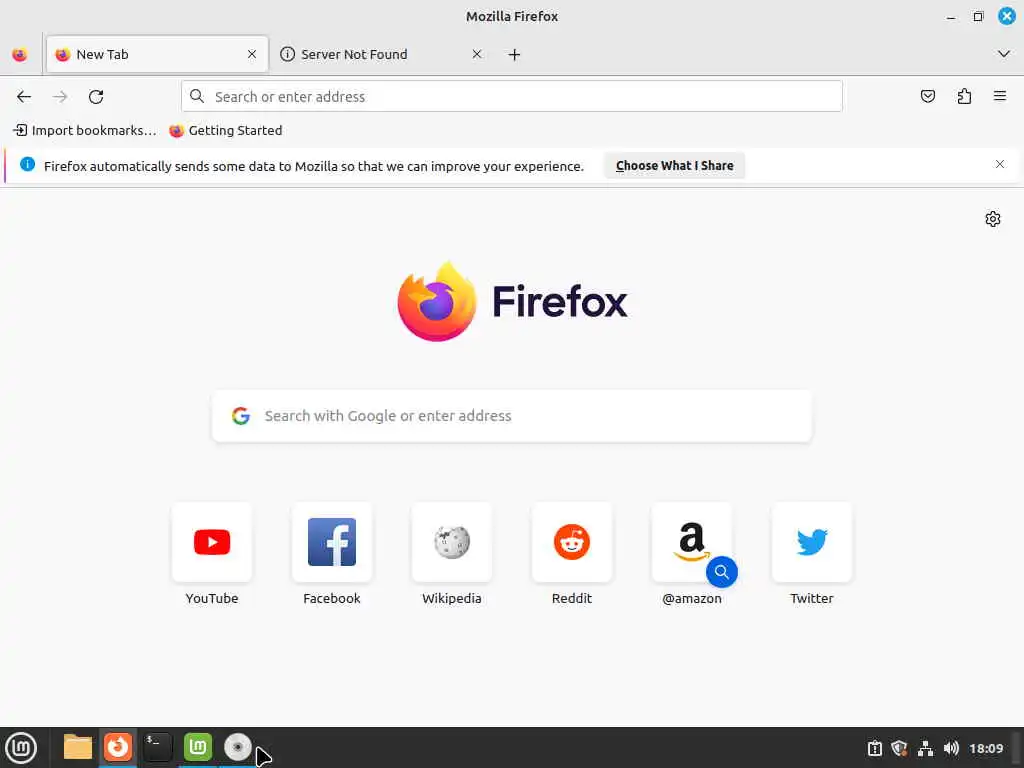The width and height of the screenshot is (1024, 768).
Task: Open the network connection tray icon
Action: point(925,748)
